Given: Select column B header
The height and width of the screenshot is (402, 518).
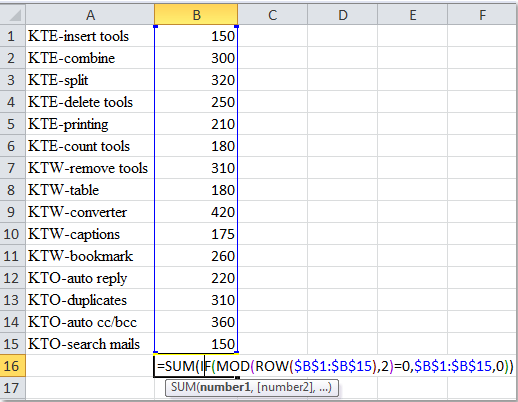Looking at the screenshot, I should pos(196,15).
